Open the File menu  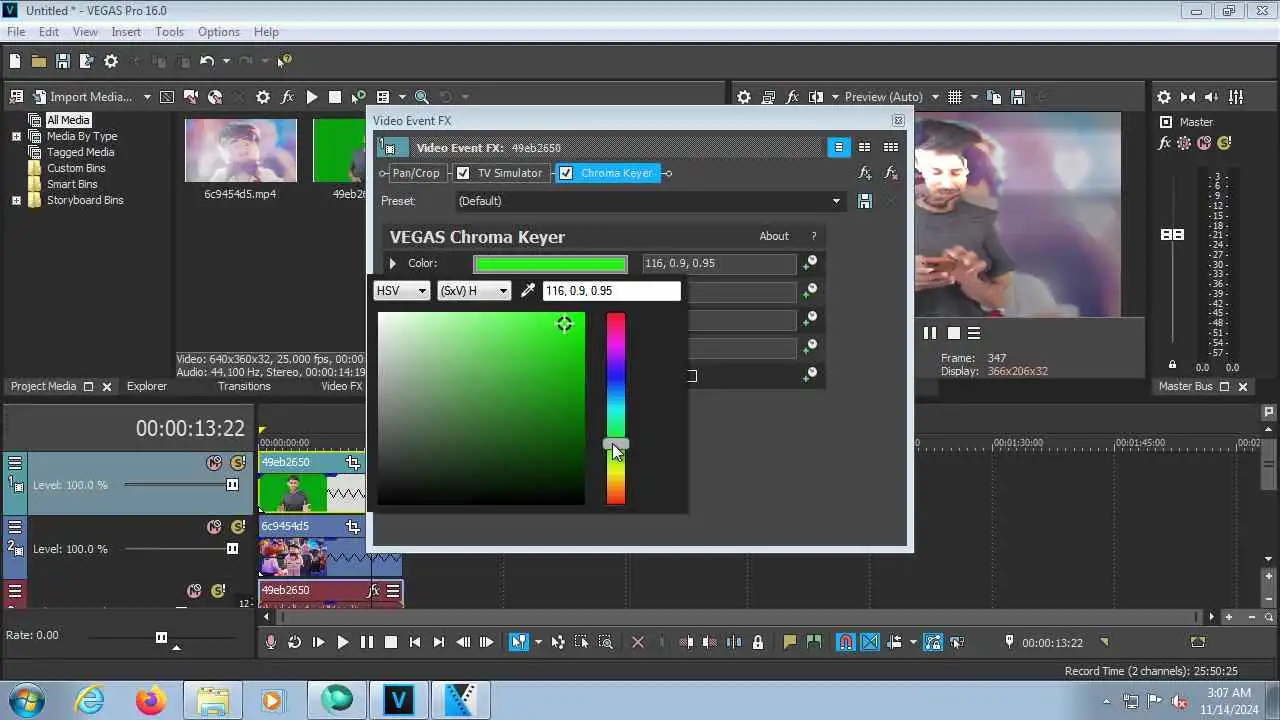(16, 32)
